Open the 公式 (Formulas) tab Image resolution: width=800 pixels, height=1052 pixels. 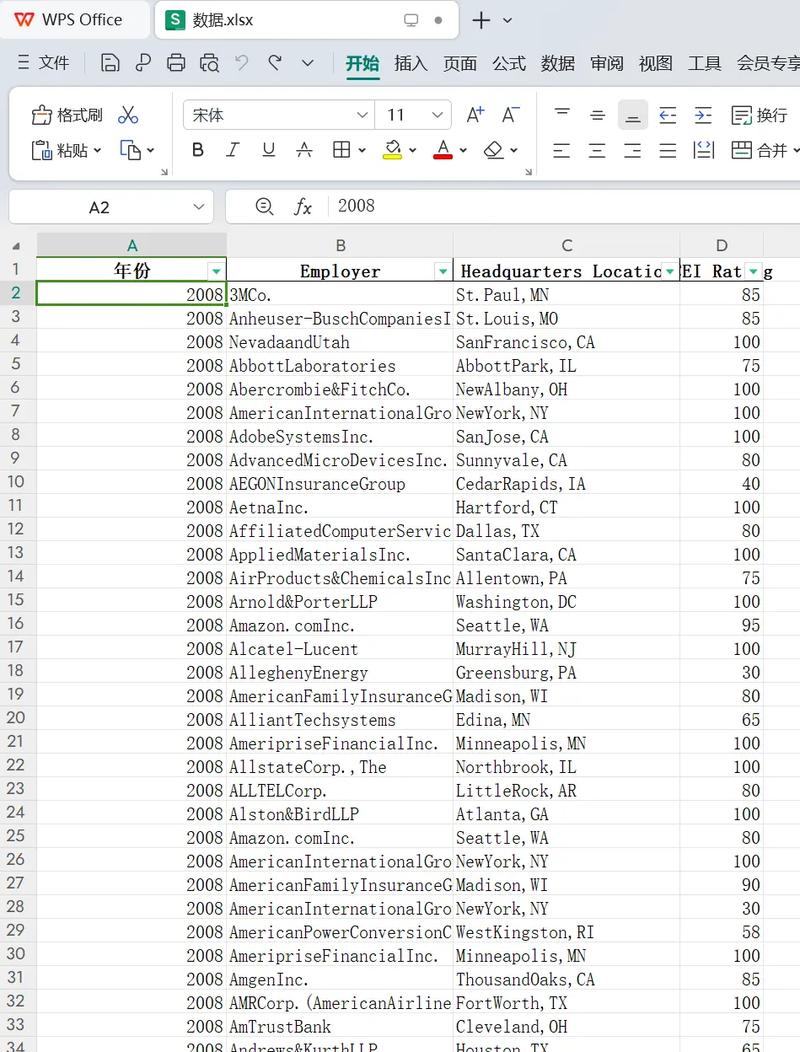point(508,63)
